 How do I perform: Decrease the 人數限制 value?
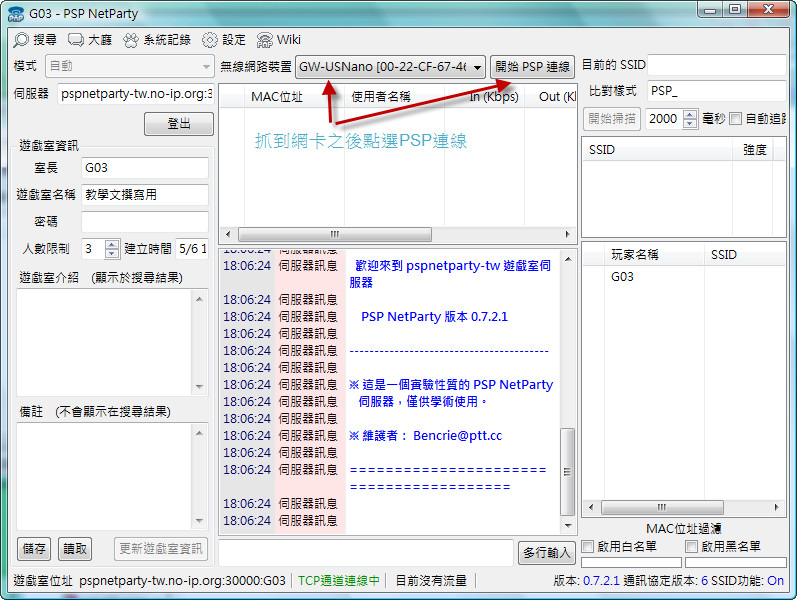pyautogui.click(x=112, y=253)
